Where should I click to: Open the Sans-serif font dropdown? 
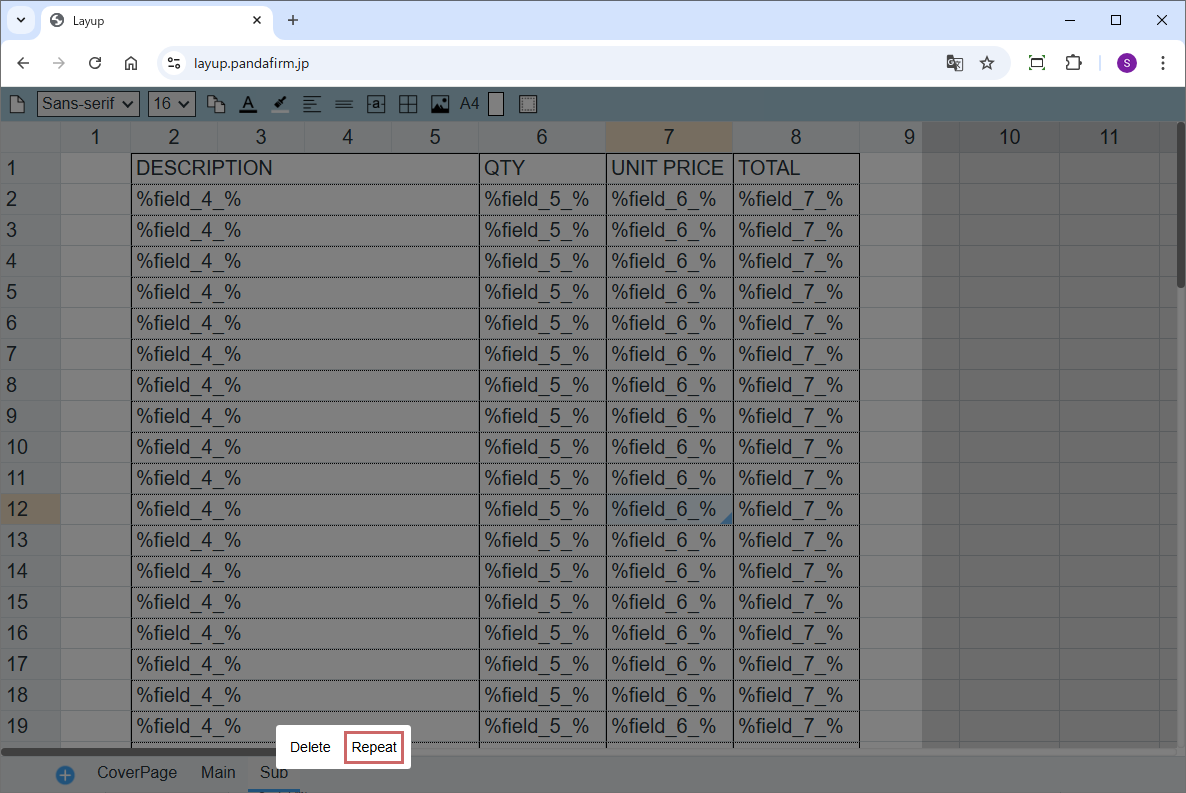click(88, 104)
